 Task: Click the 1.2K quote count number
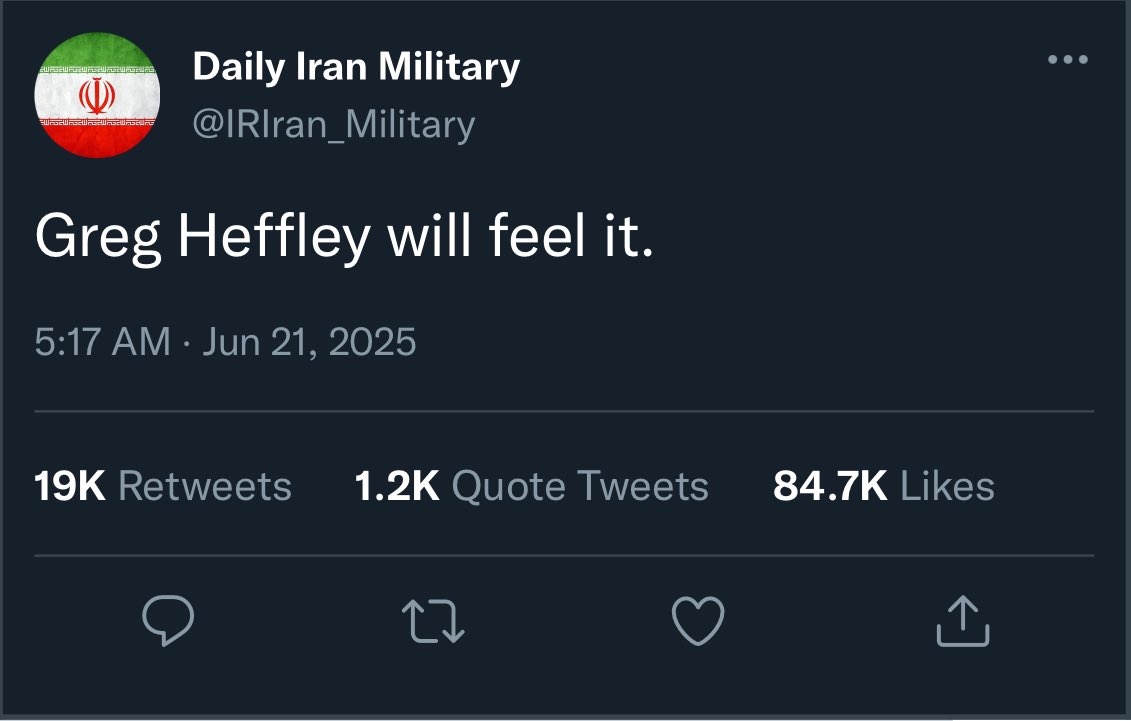[x=397, y=487]
